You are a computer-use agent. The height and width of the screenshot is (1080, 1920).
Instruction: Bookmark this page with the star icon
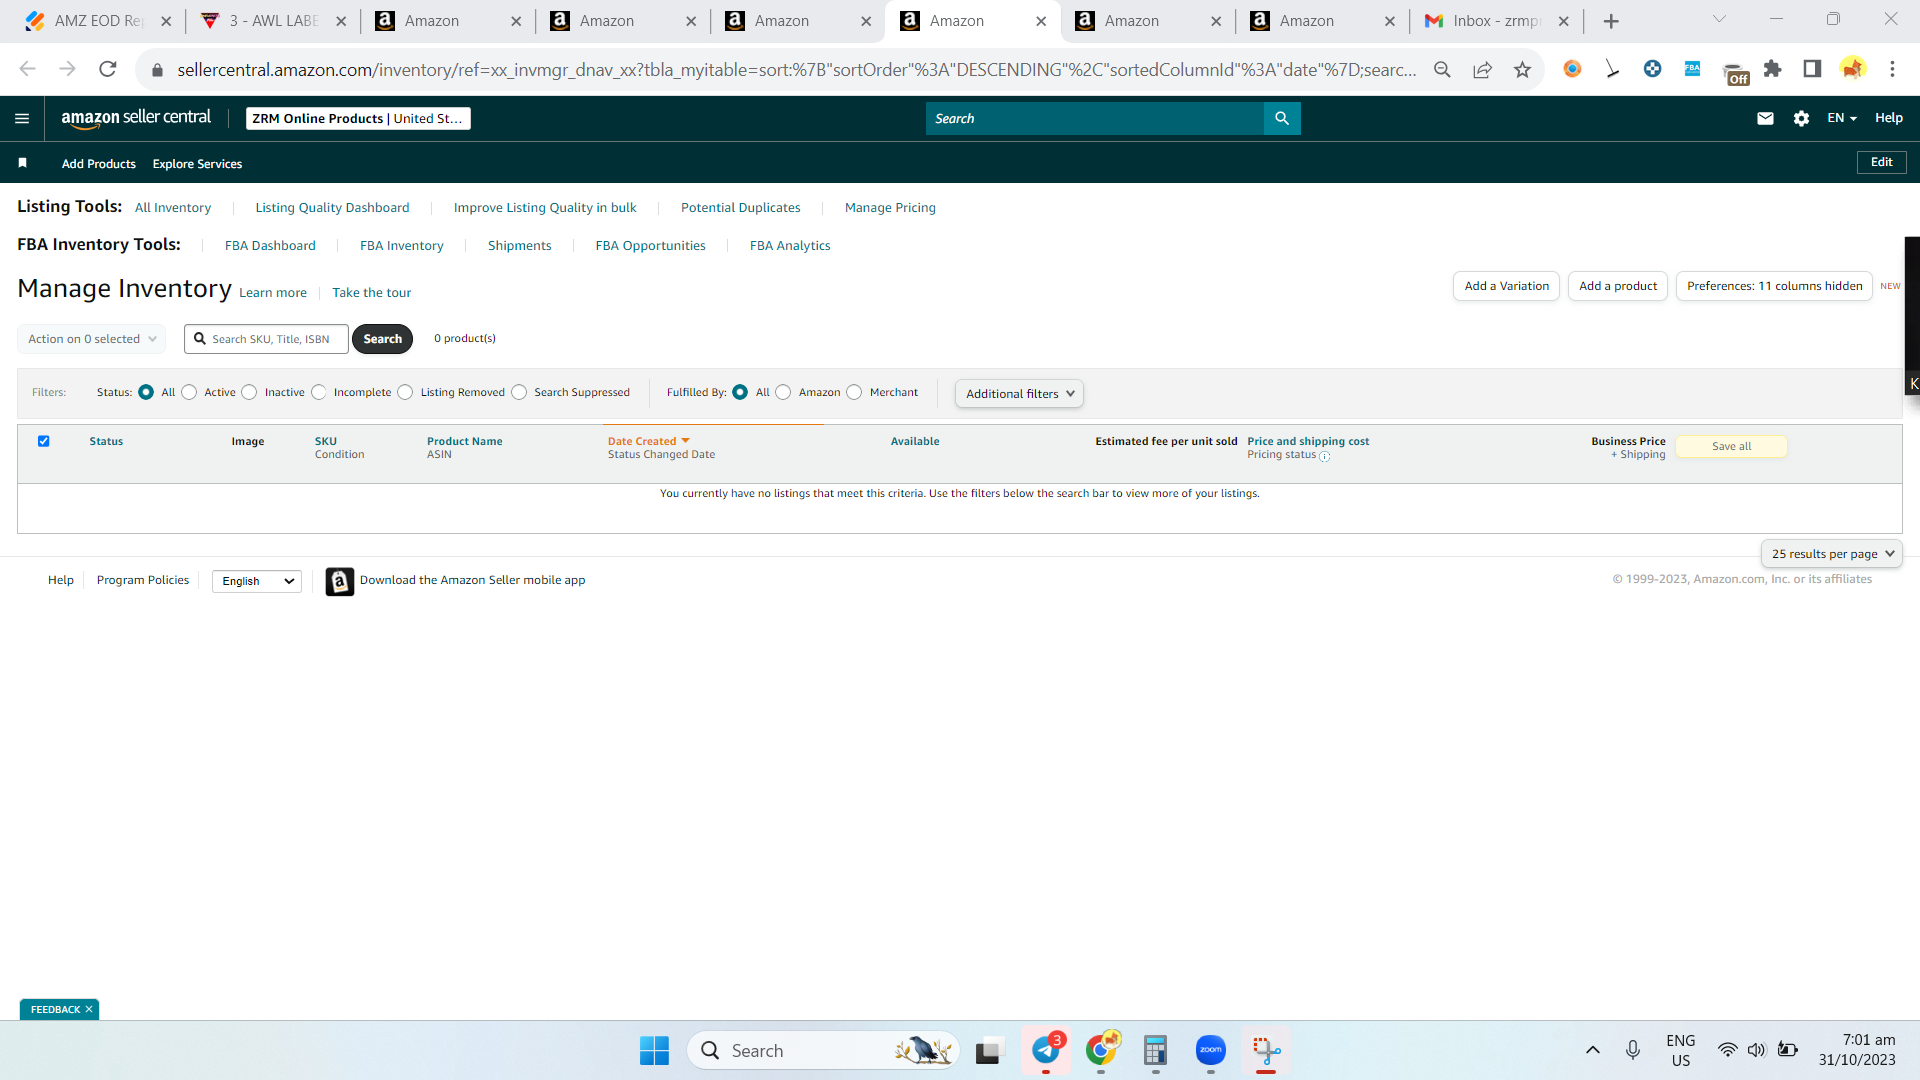click(x=1522, y=69)
